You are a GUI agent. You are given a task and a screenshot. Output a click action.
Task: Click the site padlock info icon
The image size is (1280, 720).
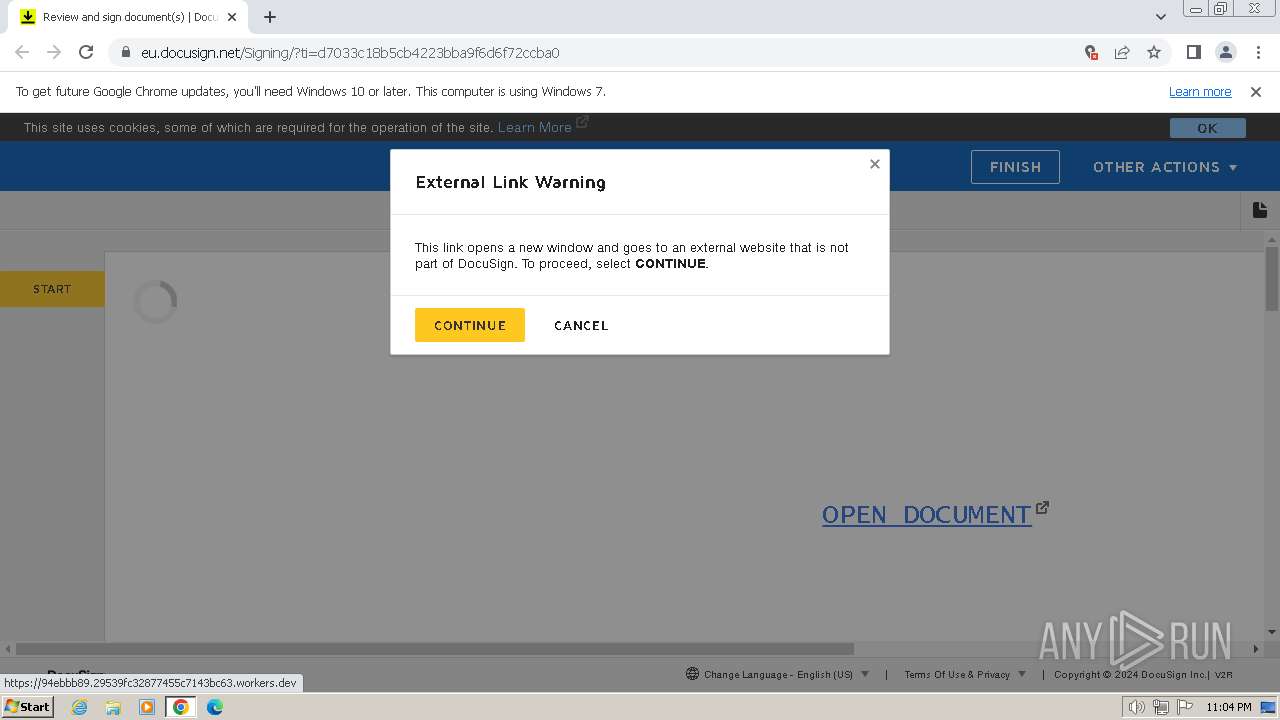(x=125, y=52)
